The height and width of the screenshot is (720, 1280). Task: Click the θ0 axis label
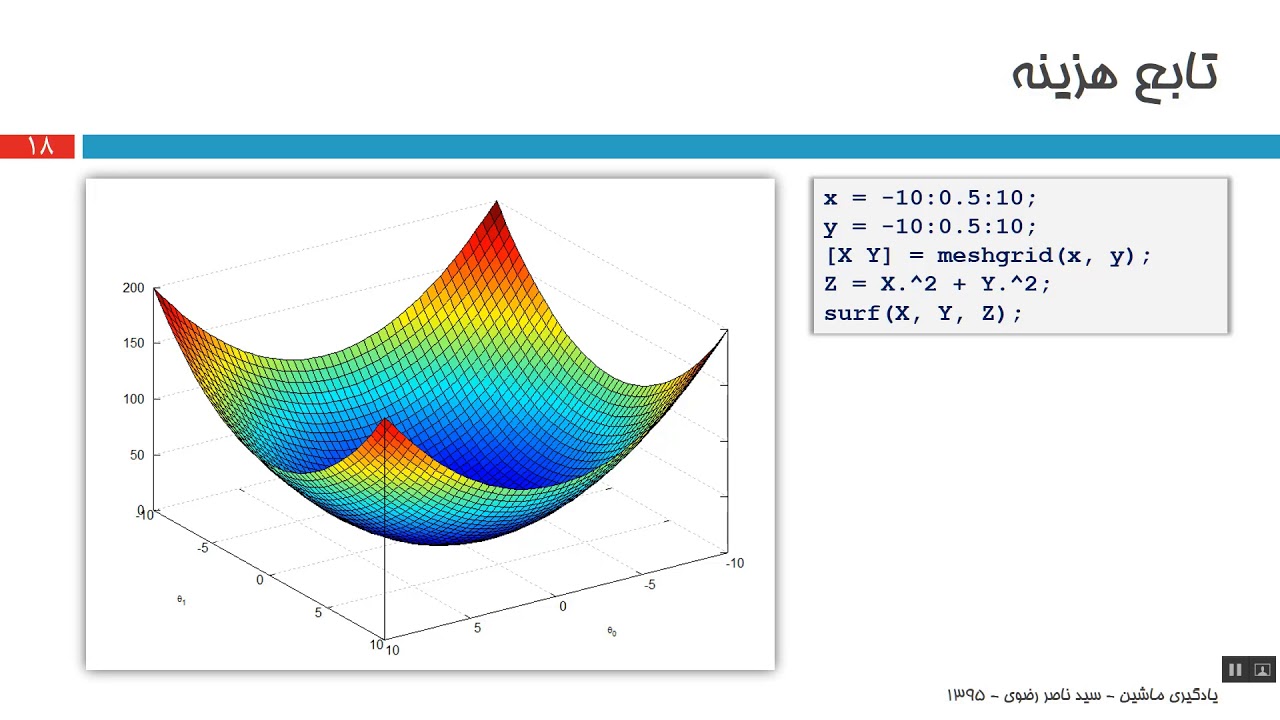point(611,631)
